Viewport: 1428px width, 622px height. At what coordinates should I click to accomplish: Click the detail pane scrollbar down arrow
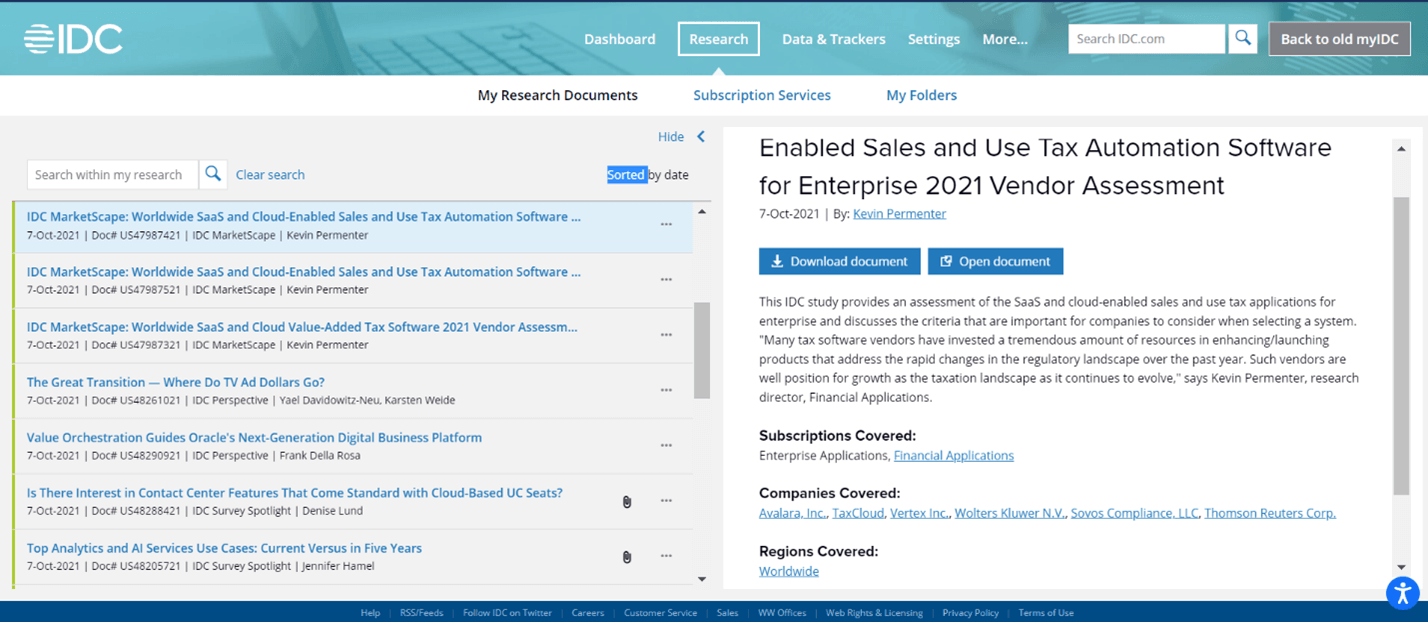pos(1401,567)
